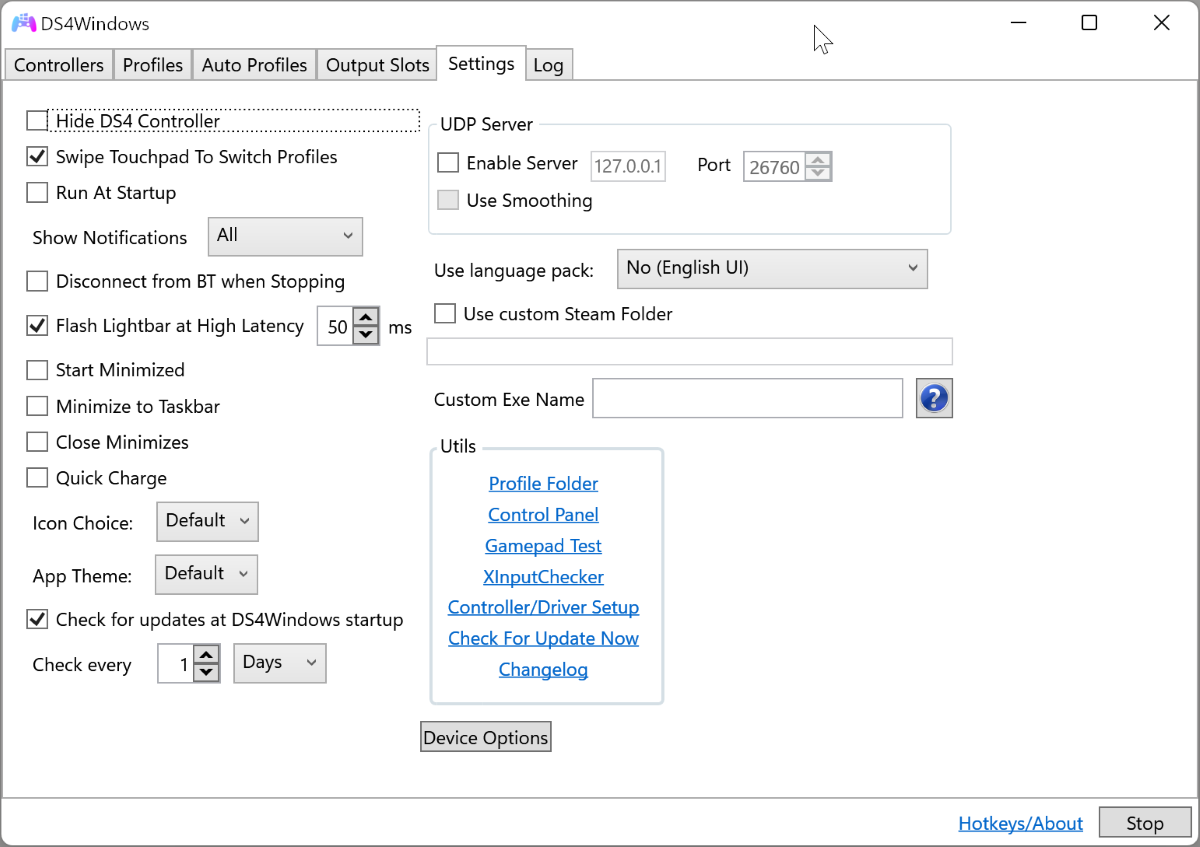Open the Hotkeys/About link
Image resolution: width=1200 pixels, height=847 pixels.
[x=1020, y=824]
